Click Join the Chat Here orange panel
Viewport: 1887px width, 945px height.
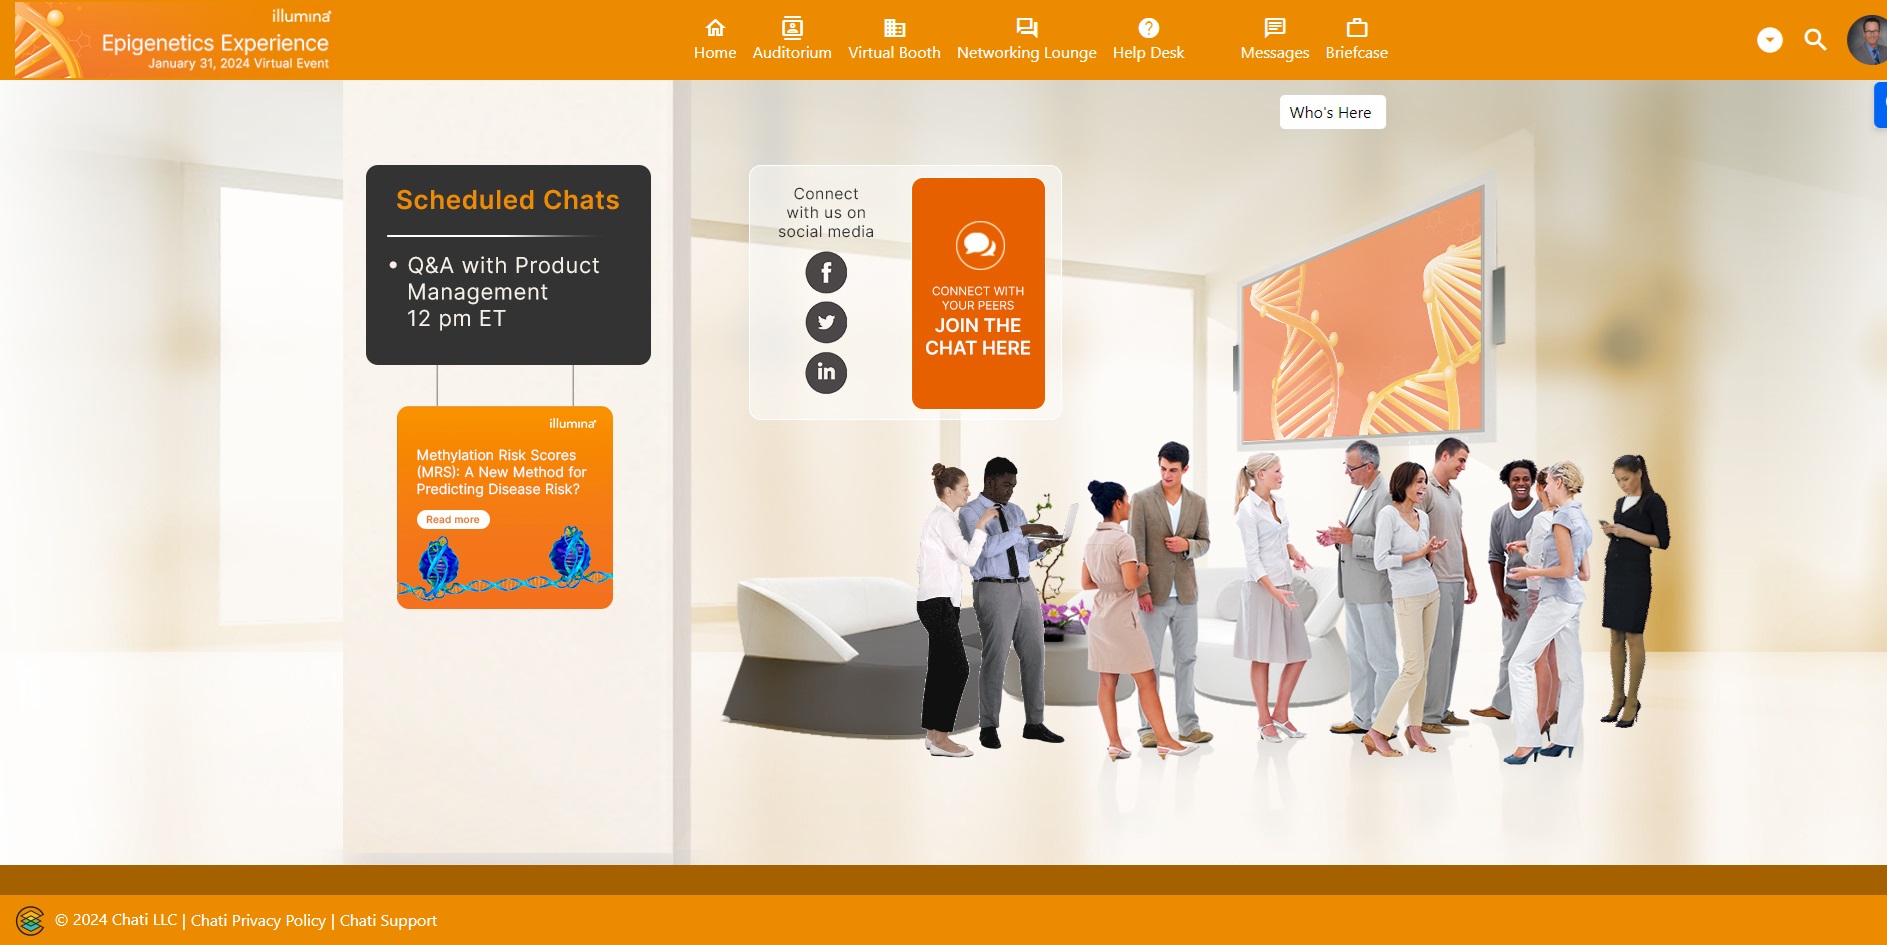coord(978,293)
